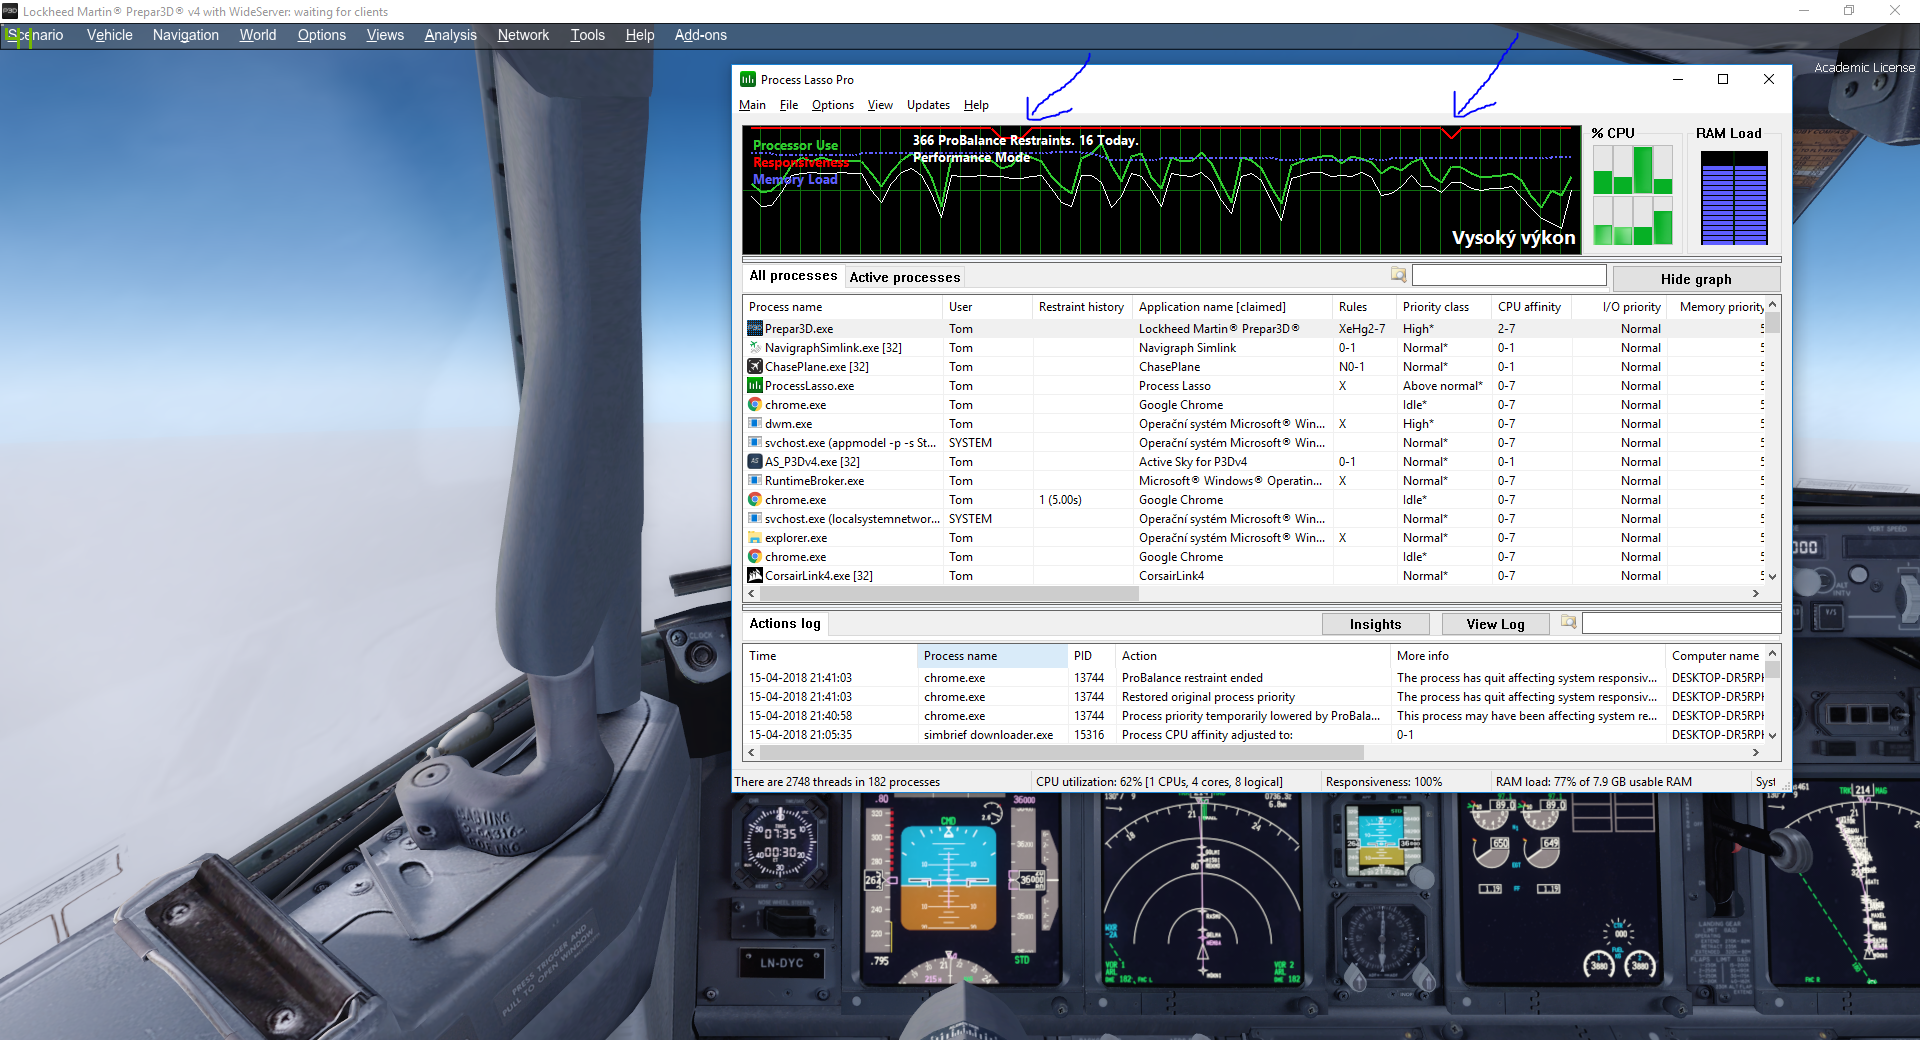Click the actions log scroll down arrow
Screen dimensions: 1920x1040
pos(1772,735)
